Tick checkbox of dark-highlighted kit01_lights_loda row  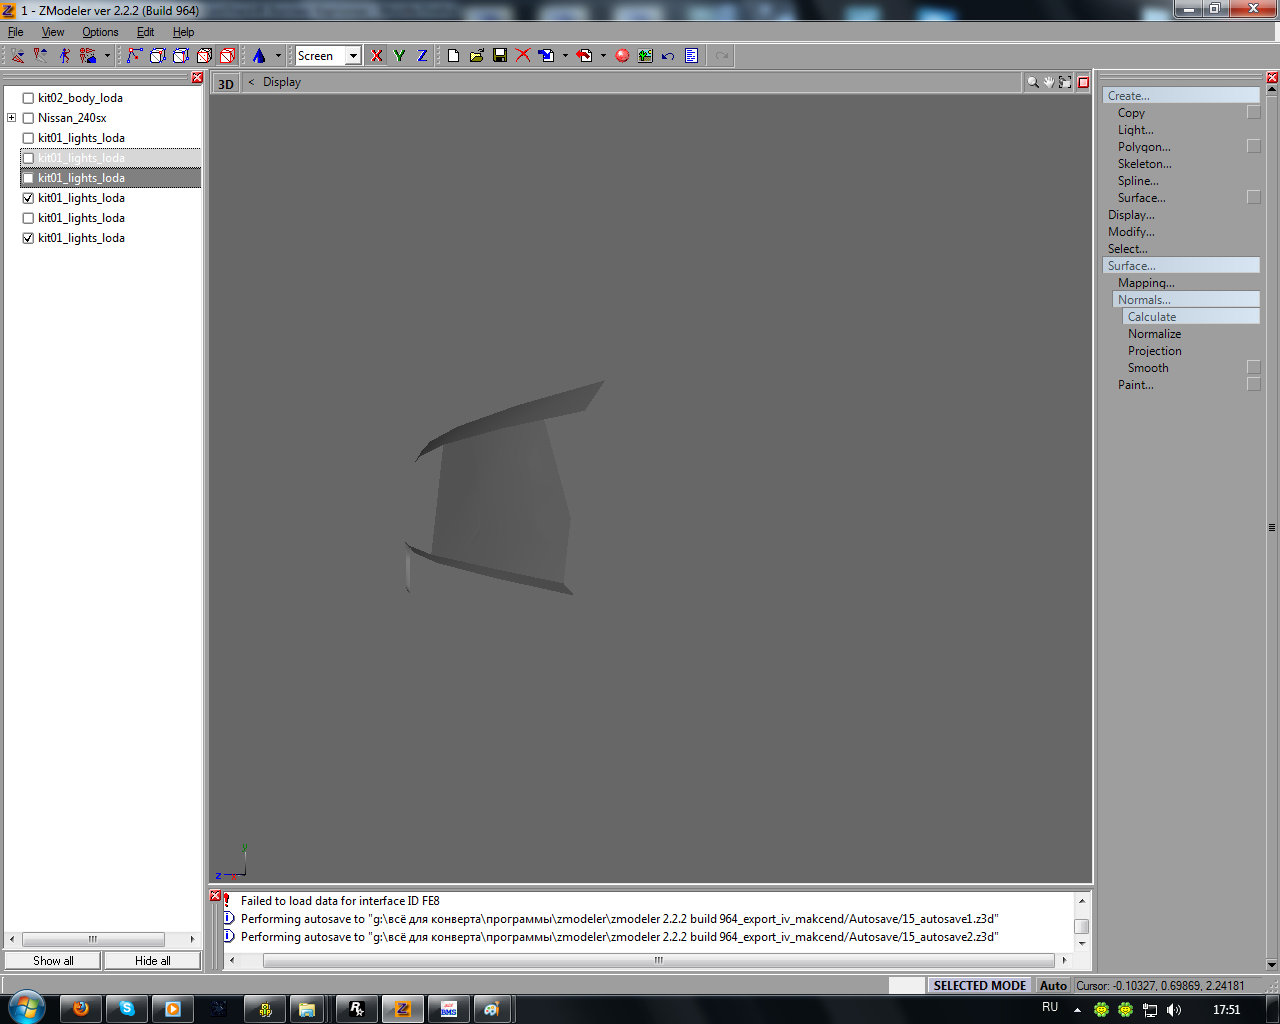coord(28,178)
